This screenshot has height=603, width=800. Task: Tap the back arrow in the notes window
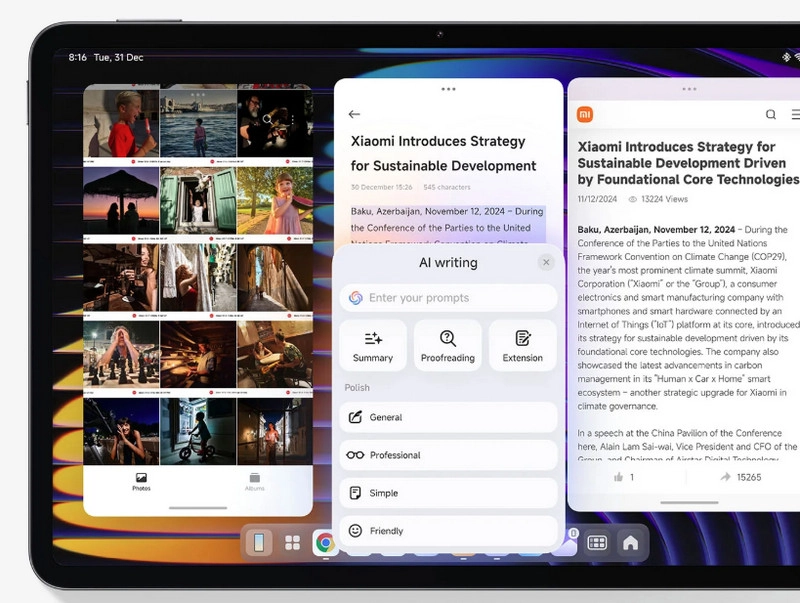(354, 114)
